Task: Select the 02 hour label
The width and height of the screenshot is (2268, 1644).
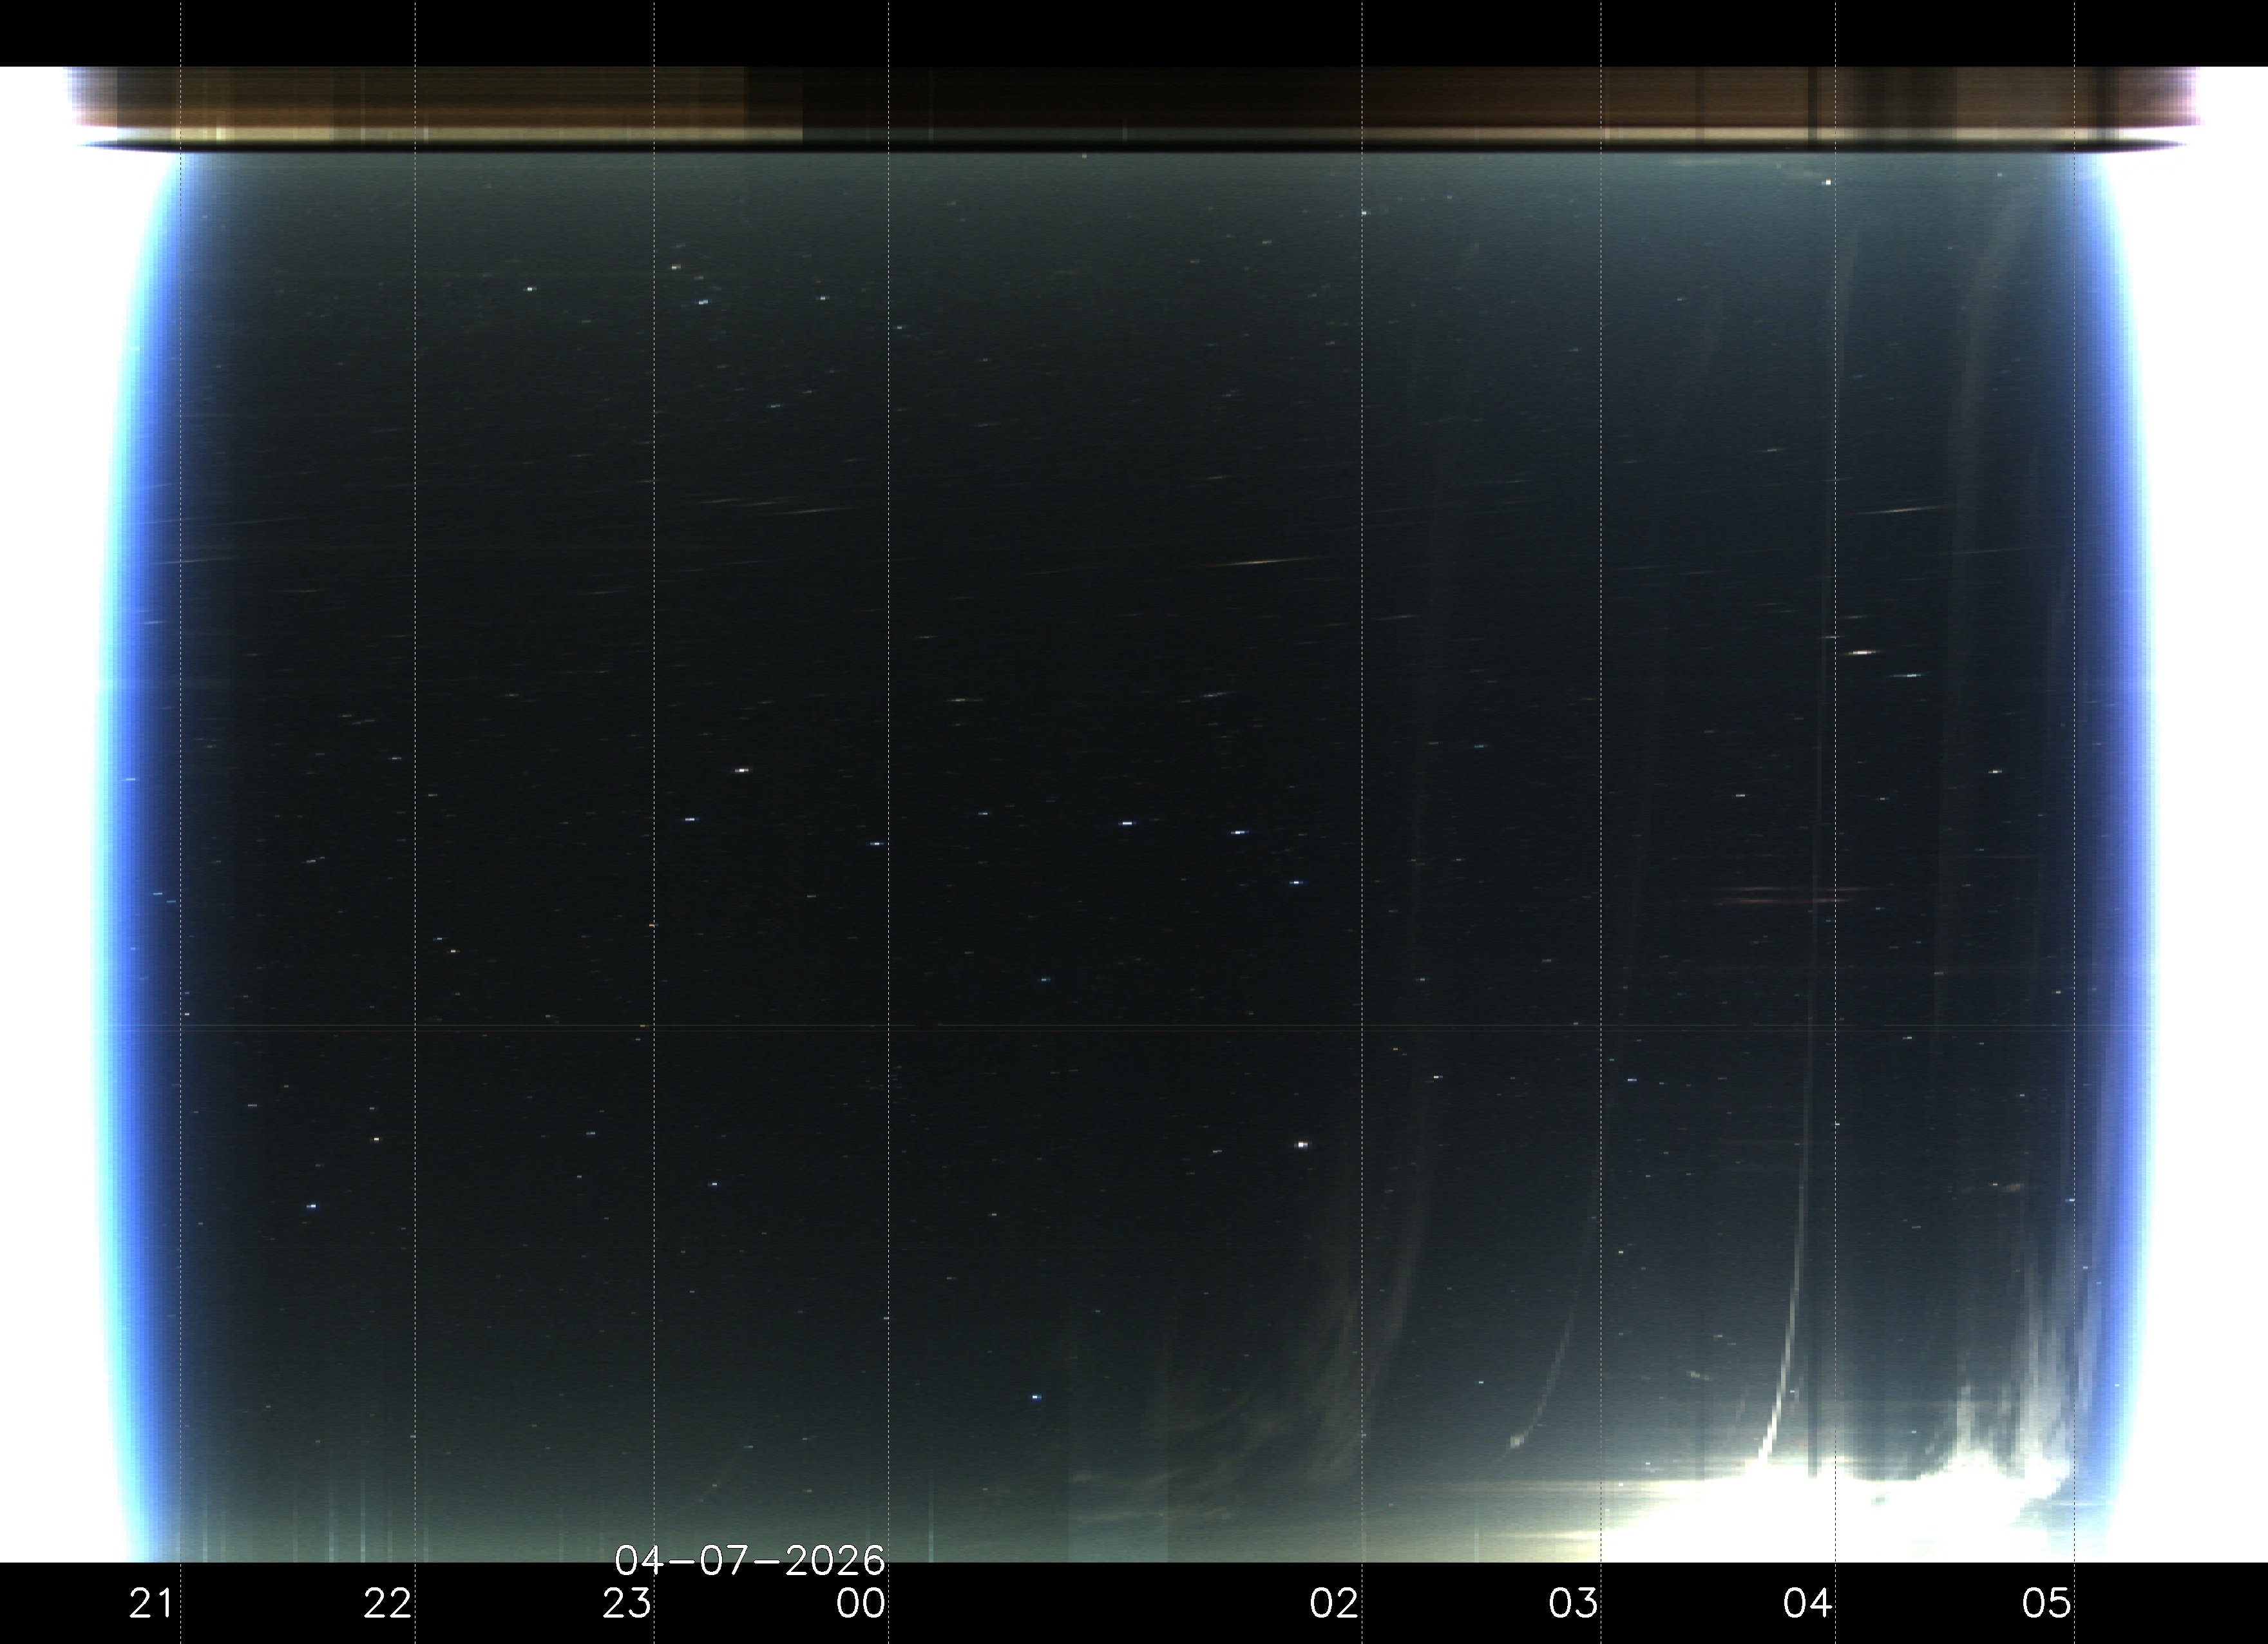Action: [1335, 1604]
